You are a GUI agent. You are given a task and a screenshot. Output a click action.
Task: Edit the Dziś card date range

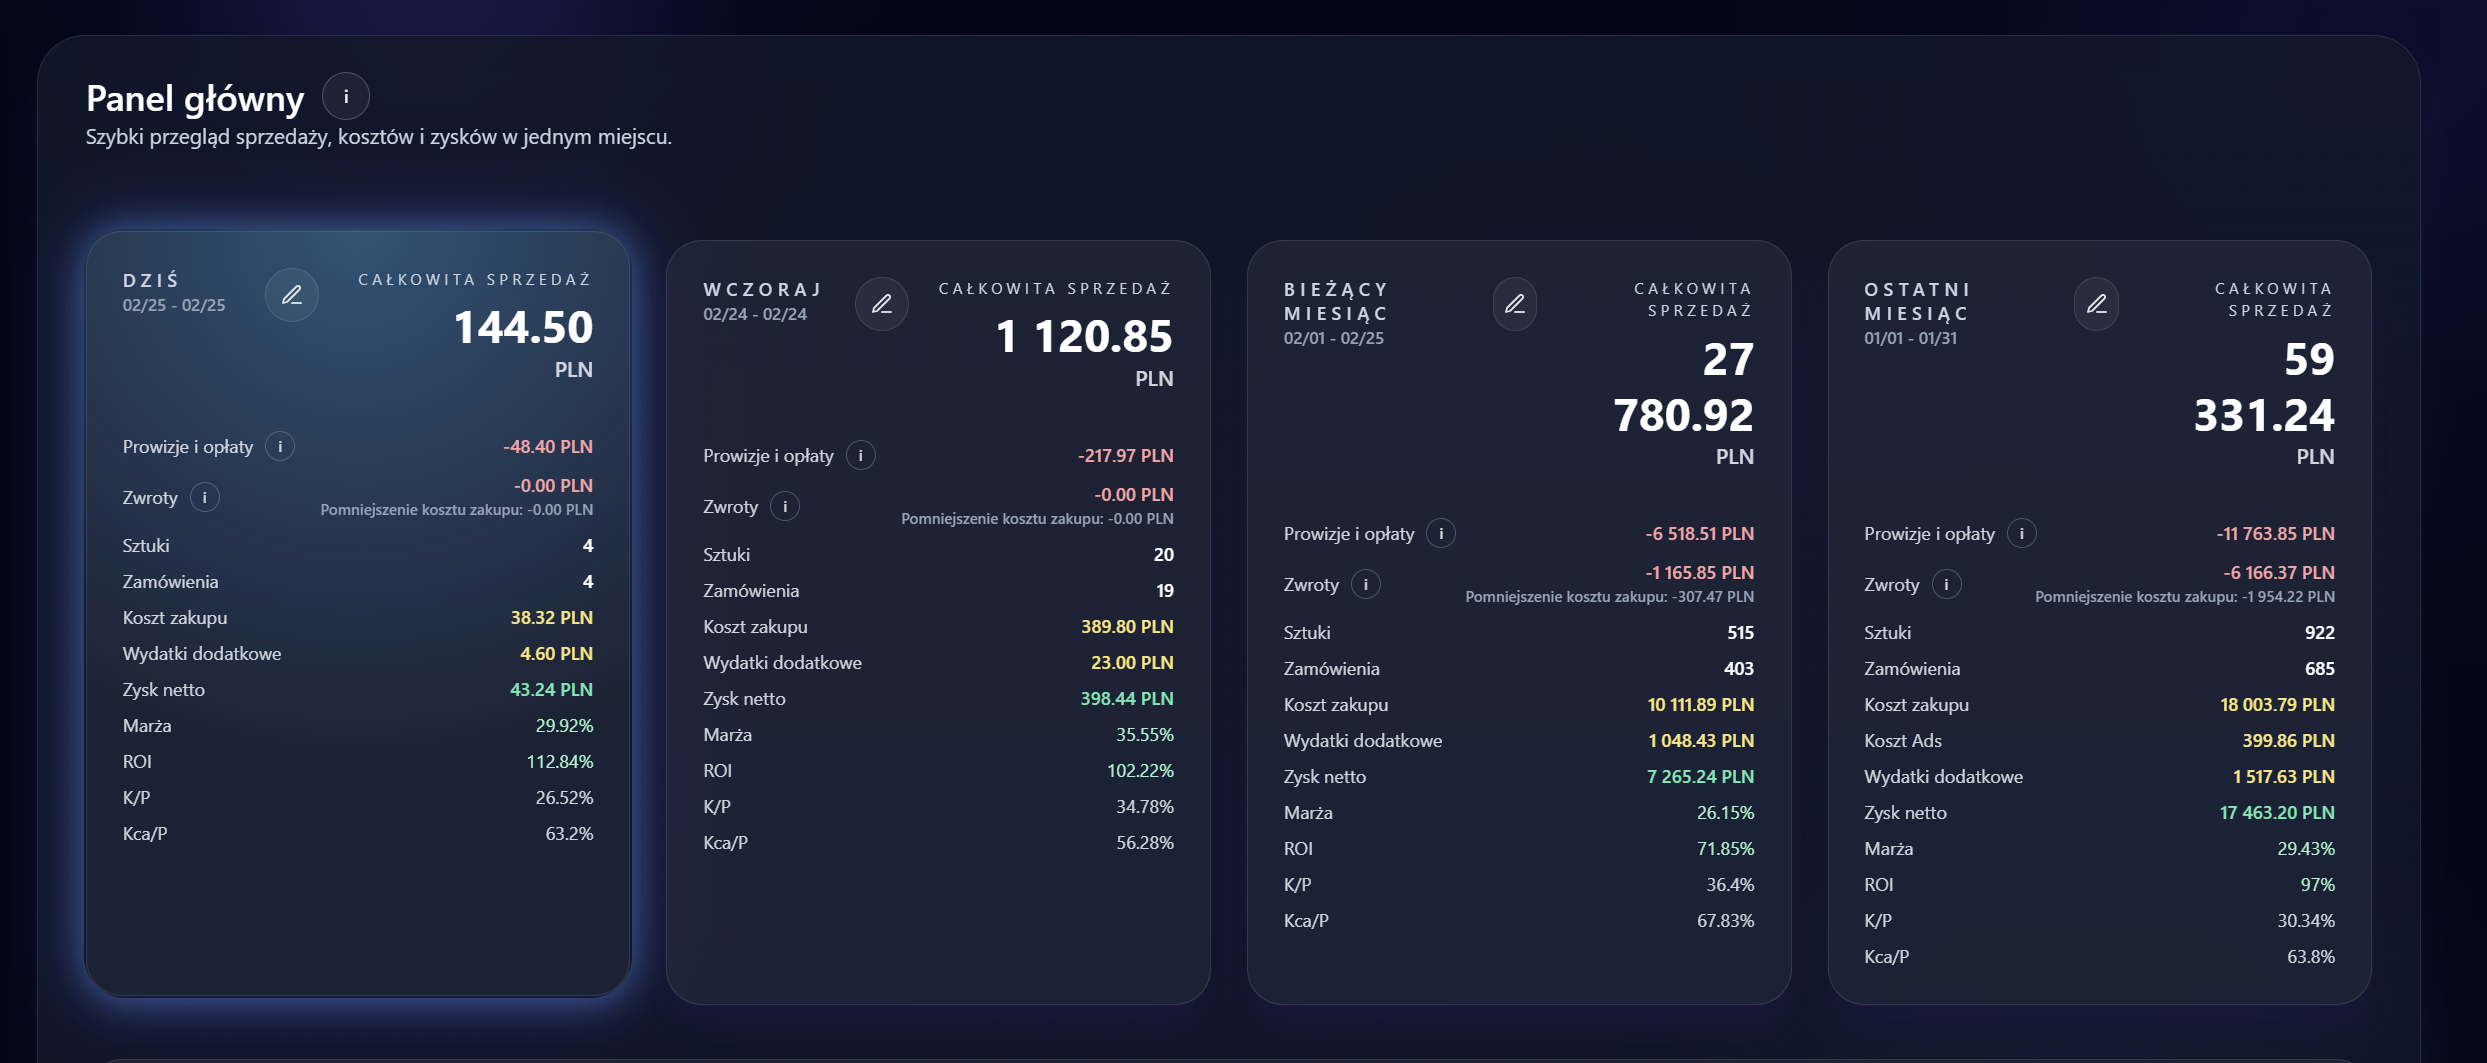coord(292,295)
